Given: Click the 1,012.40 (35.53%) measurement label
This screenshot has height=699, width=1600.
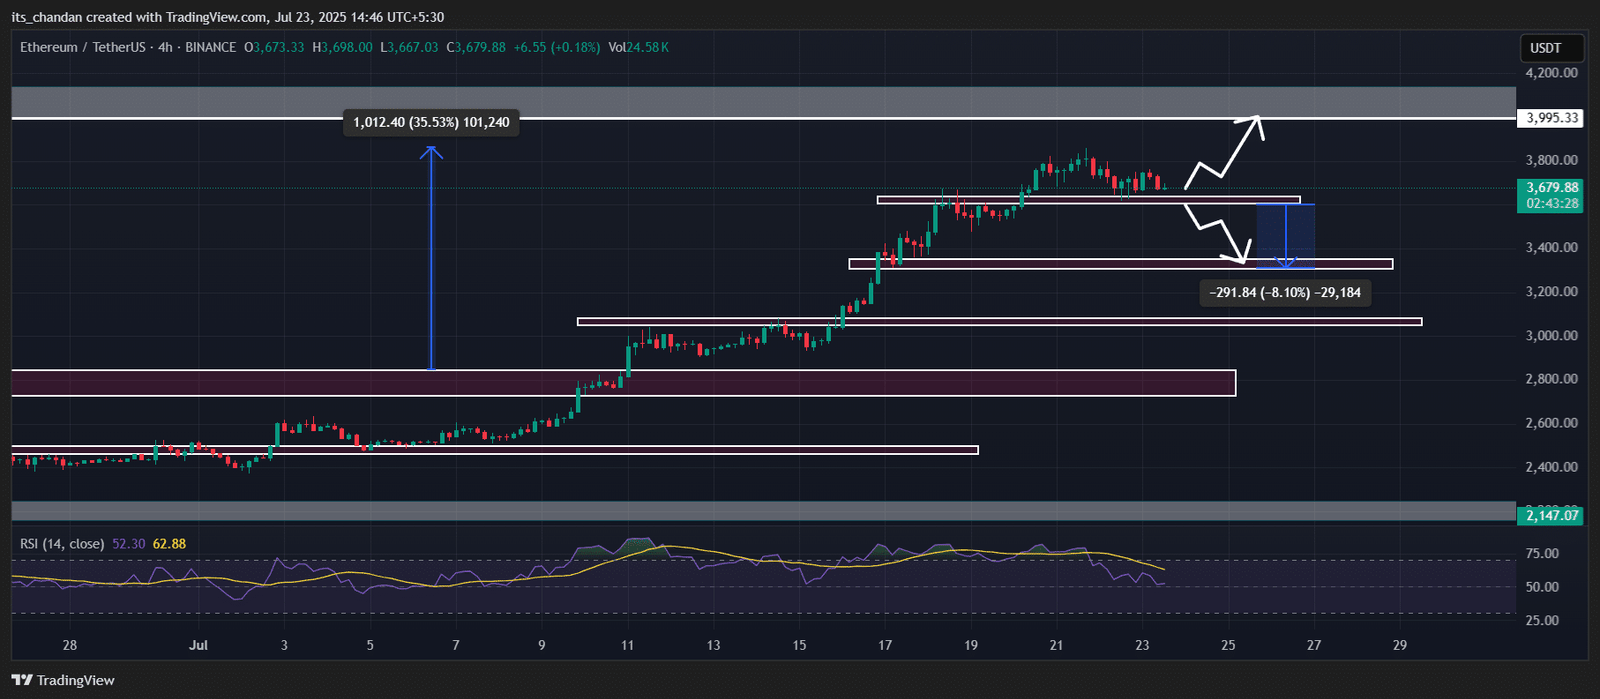Looking at the screenshot, I should point(431,123).
